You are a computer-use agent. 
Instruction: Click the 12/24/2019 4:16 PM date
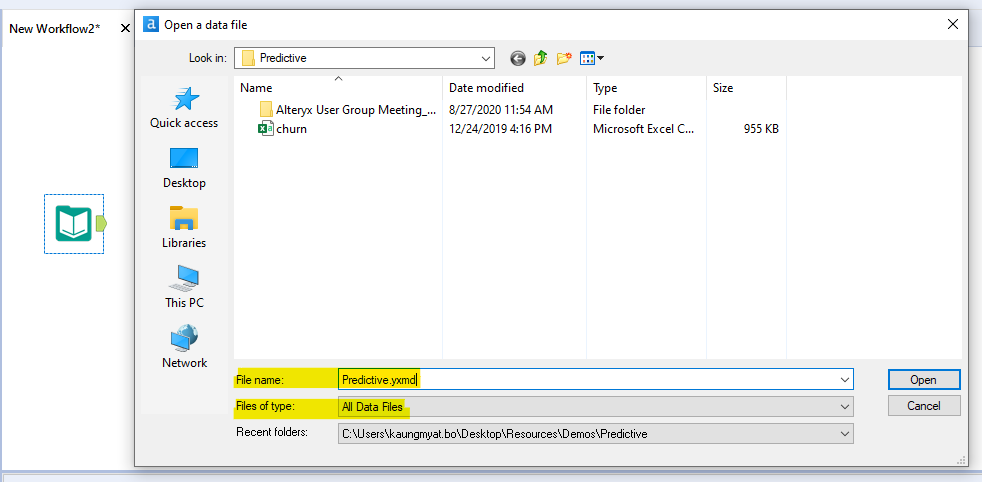(500, 130)
